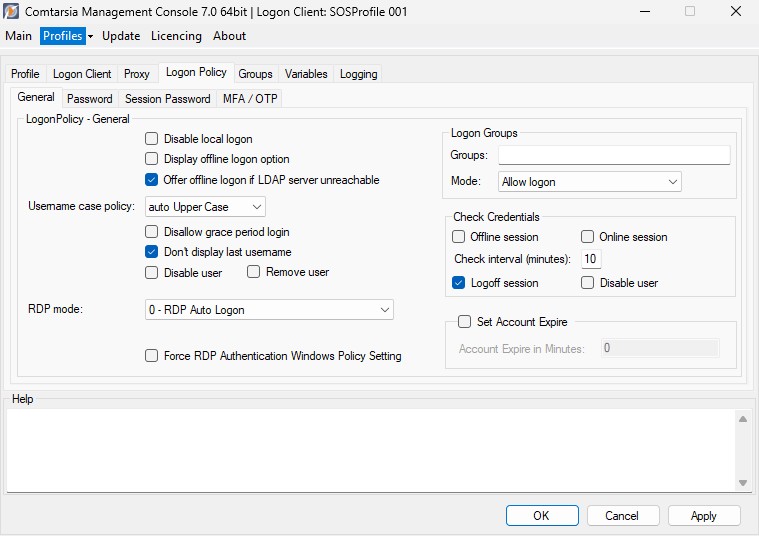Viewport: 759px width, 536px height.
Task: Open the Licencing menu
Action: coord(176,36)
